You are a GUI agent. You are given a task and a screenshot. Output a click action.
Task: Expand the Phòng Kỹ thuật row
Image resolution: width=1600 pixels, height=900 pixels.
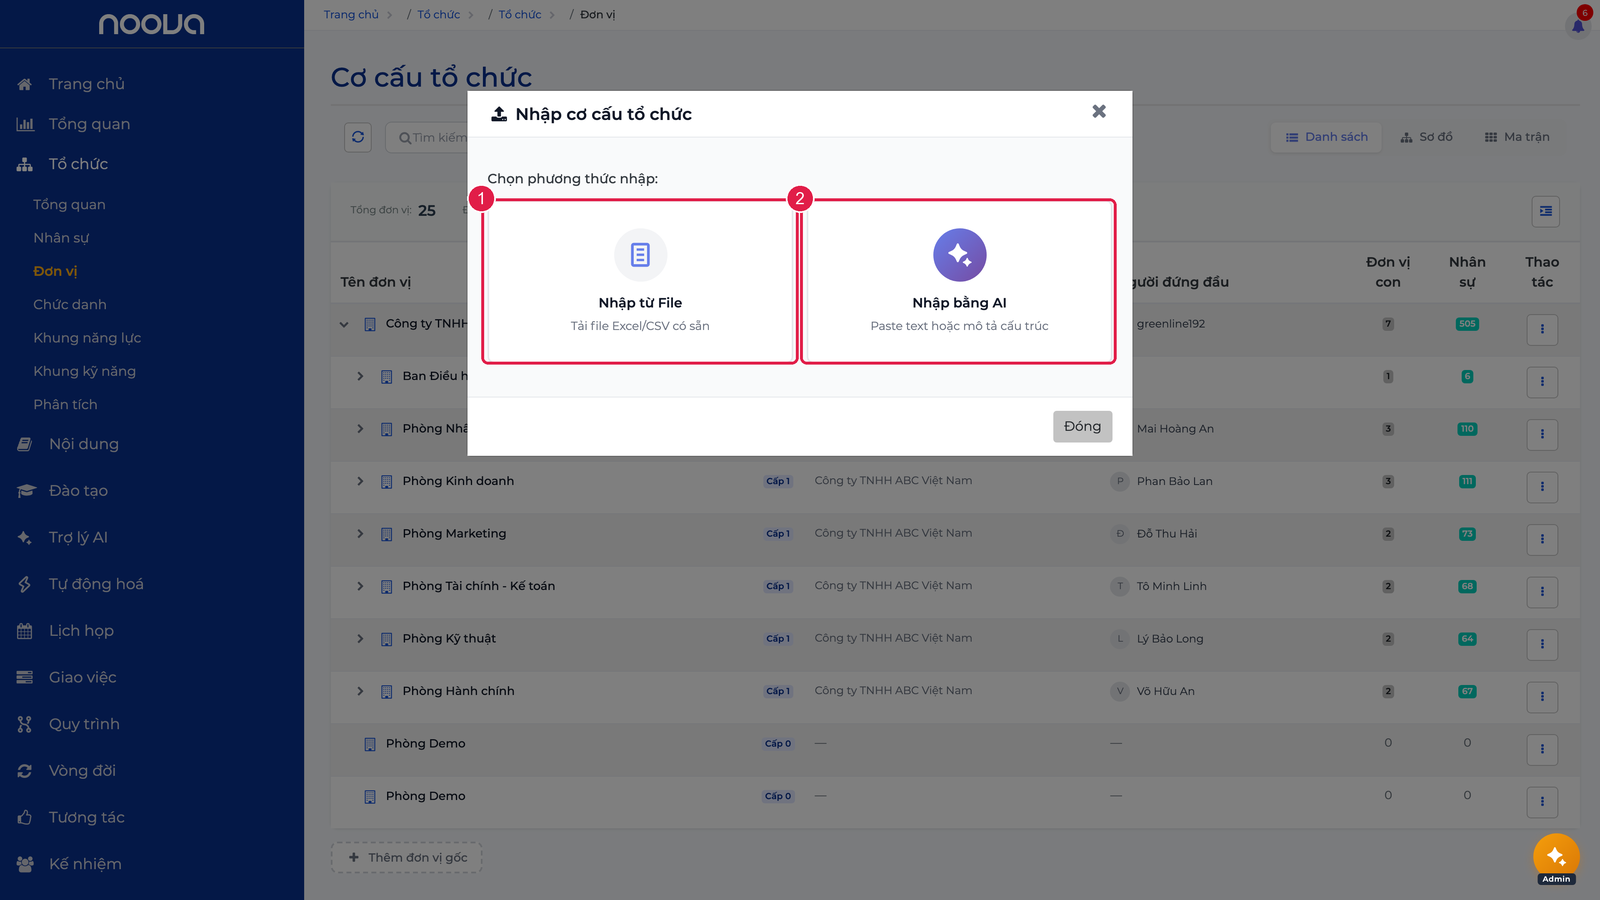(x=360, y=639)
